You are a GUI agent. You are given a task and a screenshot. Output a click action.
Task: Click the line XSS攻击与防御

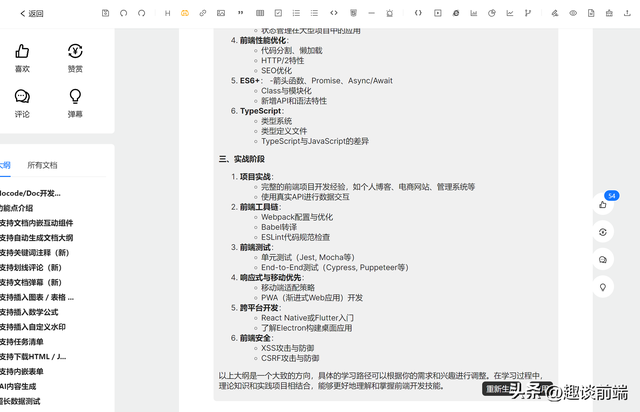click(x=288, y=348)
